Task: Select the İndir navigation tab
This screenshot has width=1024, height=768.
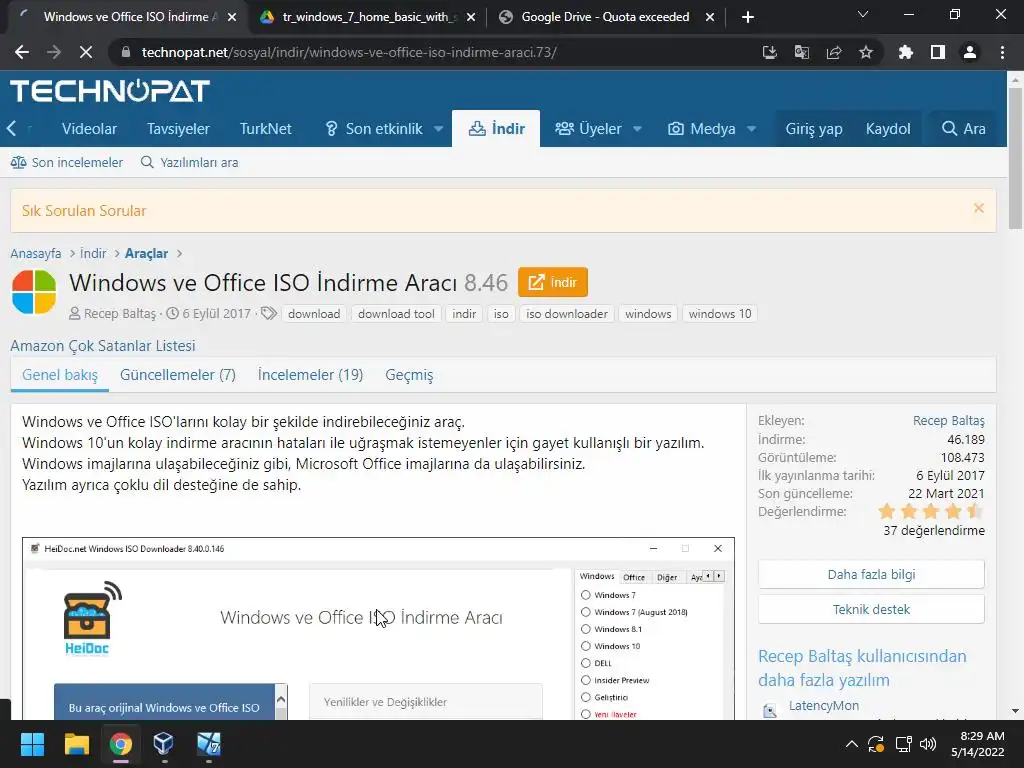Action: (x=496, y=129)
